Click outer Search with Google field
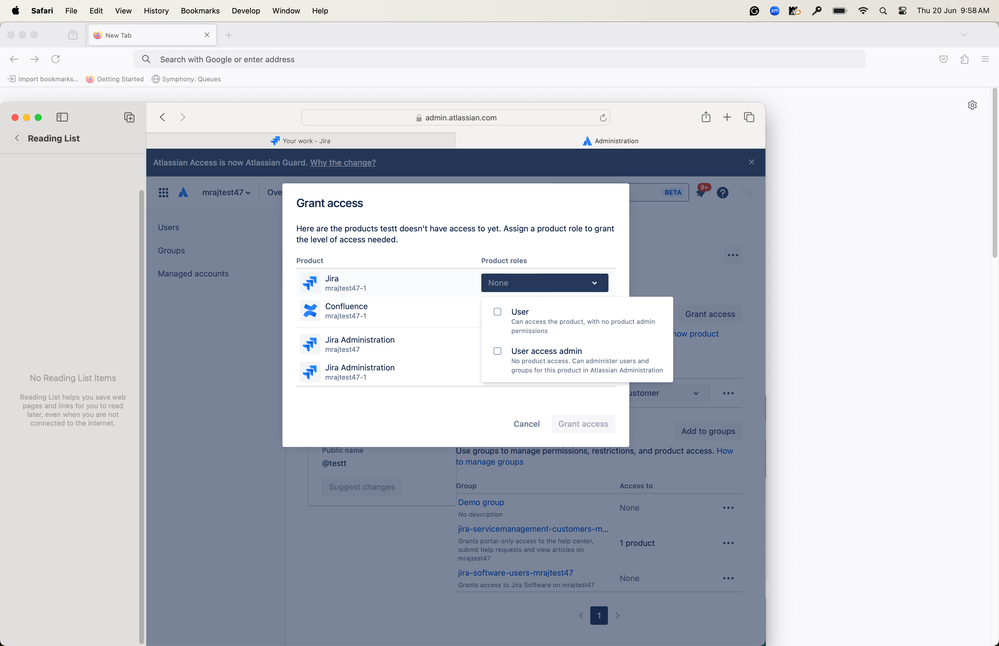 (x=499, y=59)
